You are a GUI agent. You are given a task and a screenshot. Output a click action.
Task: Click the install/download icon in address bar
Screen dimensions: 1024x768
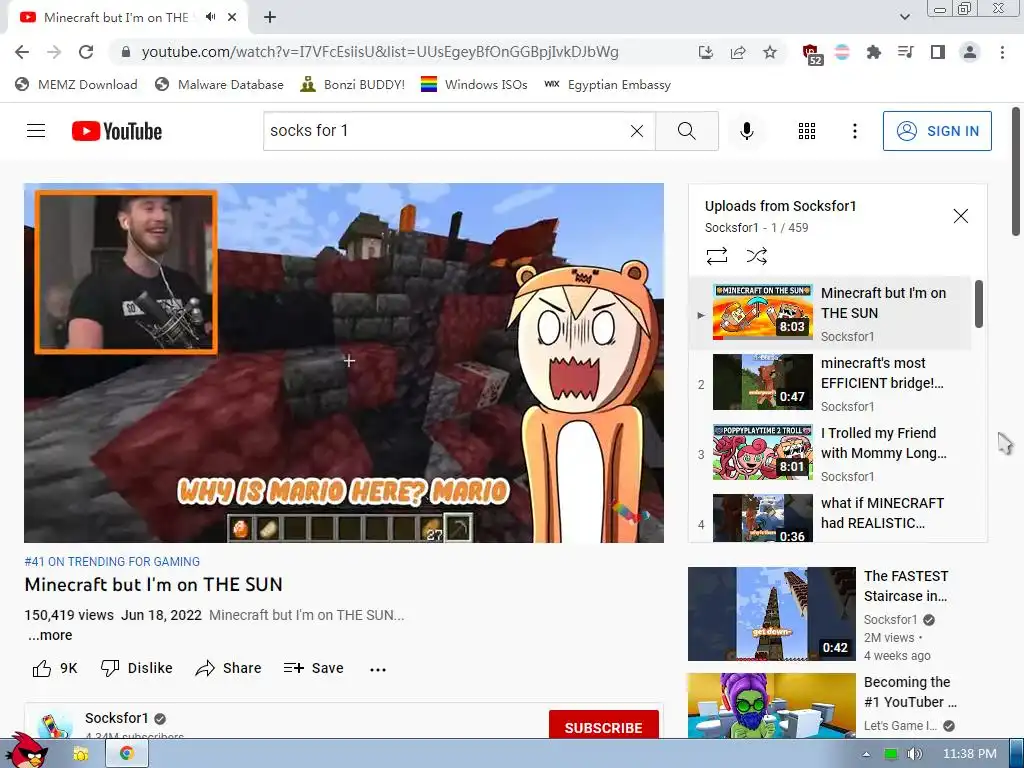[706, 52]
